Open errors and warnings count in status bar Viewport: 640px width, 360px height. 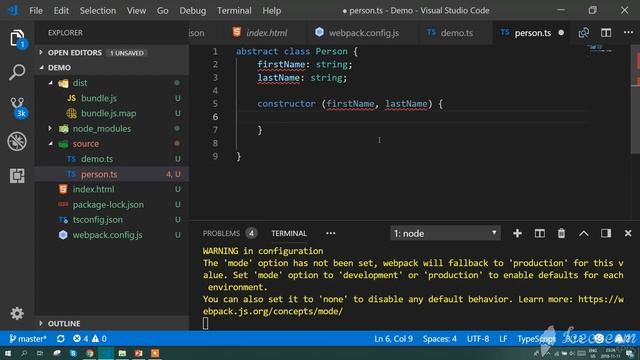(90, 339)
